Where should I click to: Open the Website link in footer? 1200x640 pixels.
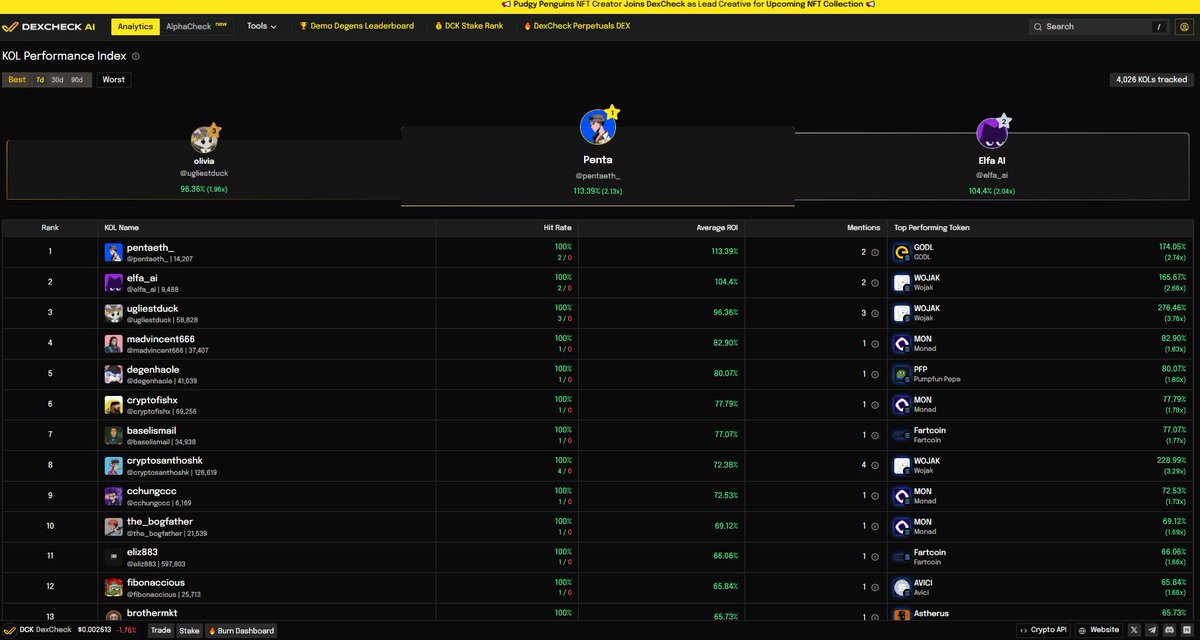pos(1099,630)
